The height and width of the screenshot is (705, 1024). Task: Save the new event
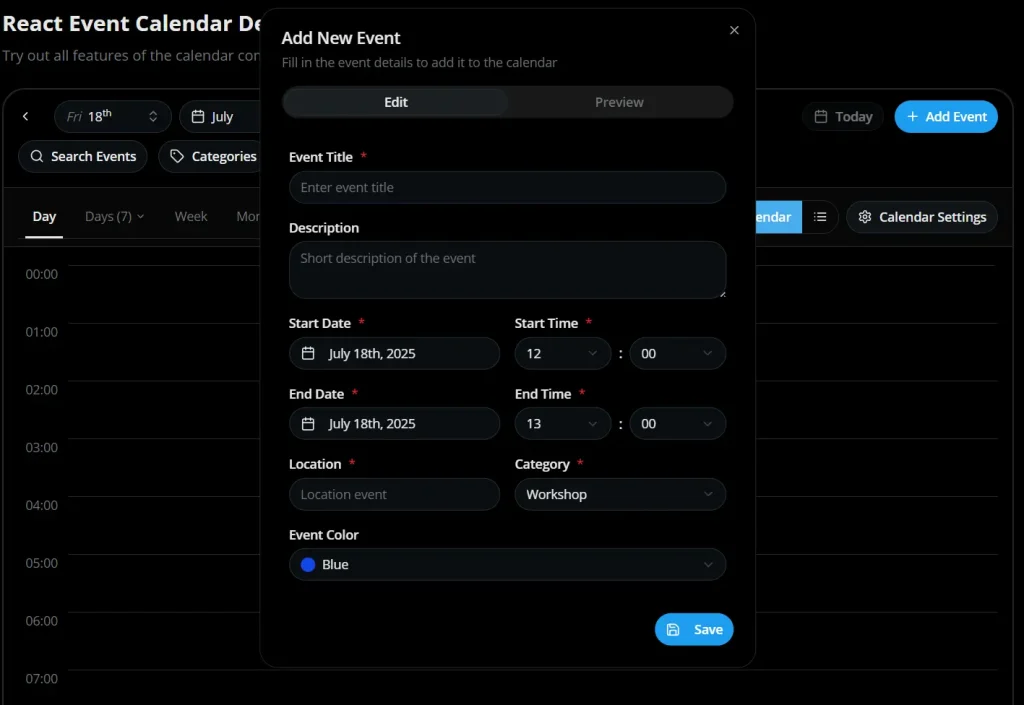coord(694,629)
